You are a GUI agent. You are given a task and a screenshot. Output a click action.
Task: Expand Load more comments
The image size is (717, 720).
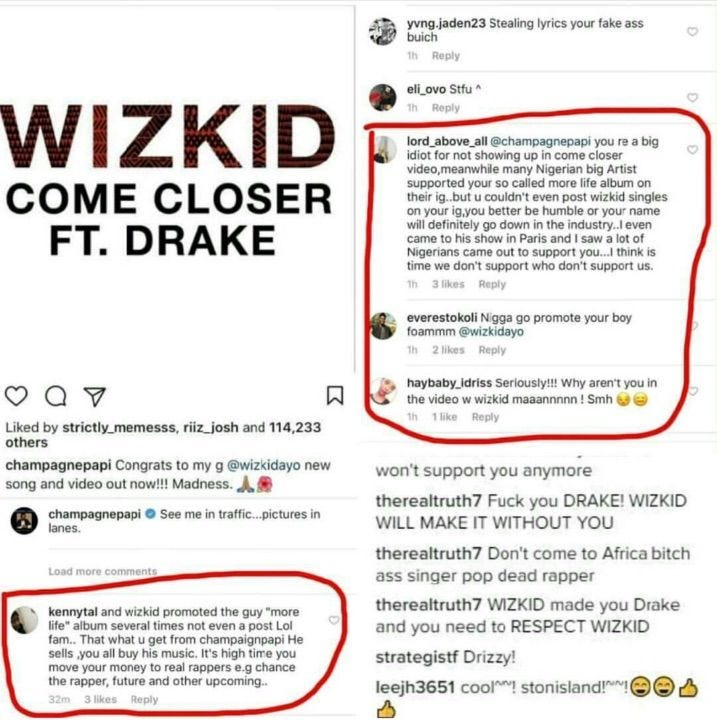click(102, 571)
